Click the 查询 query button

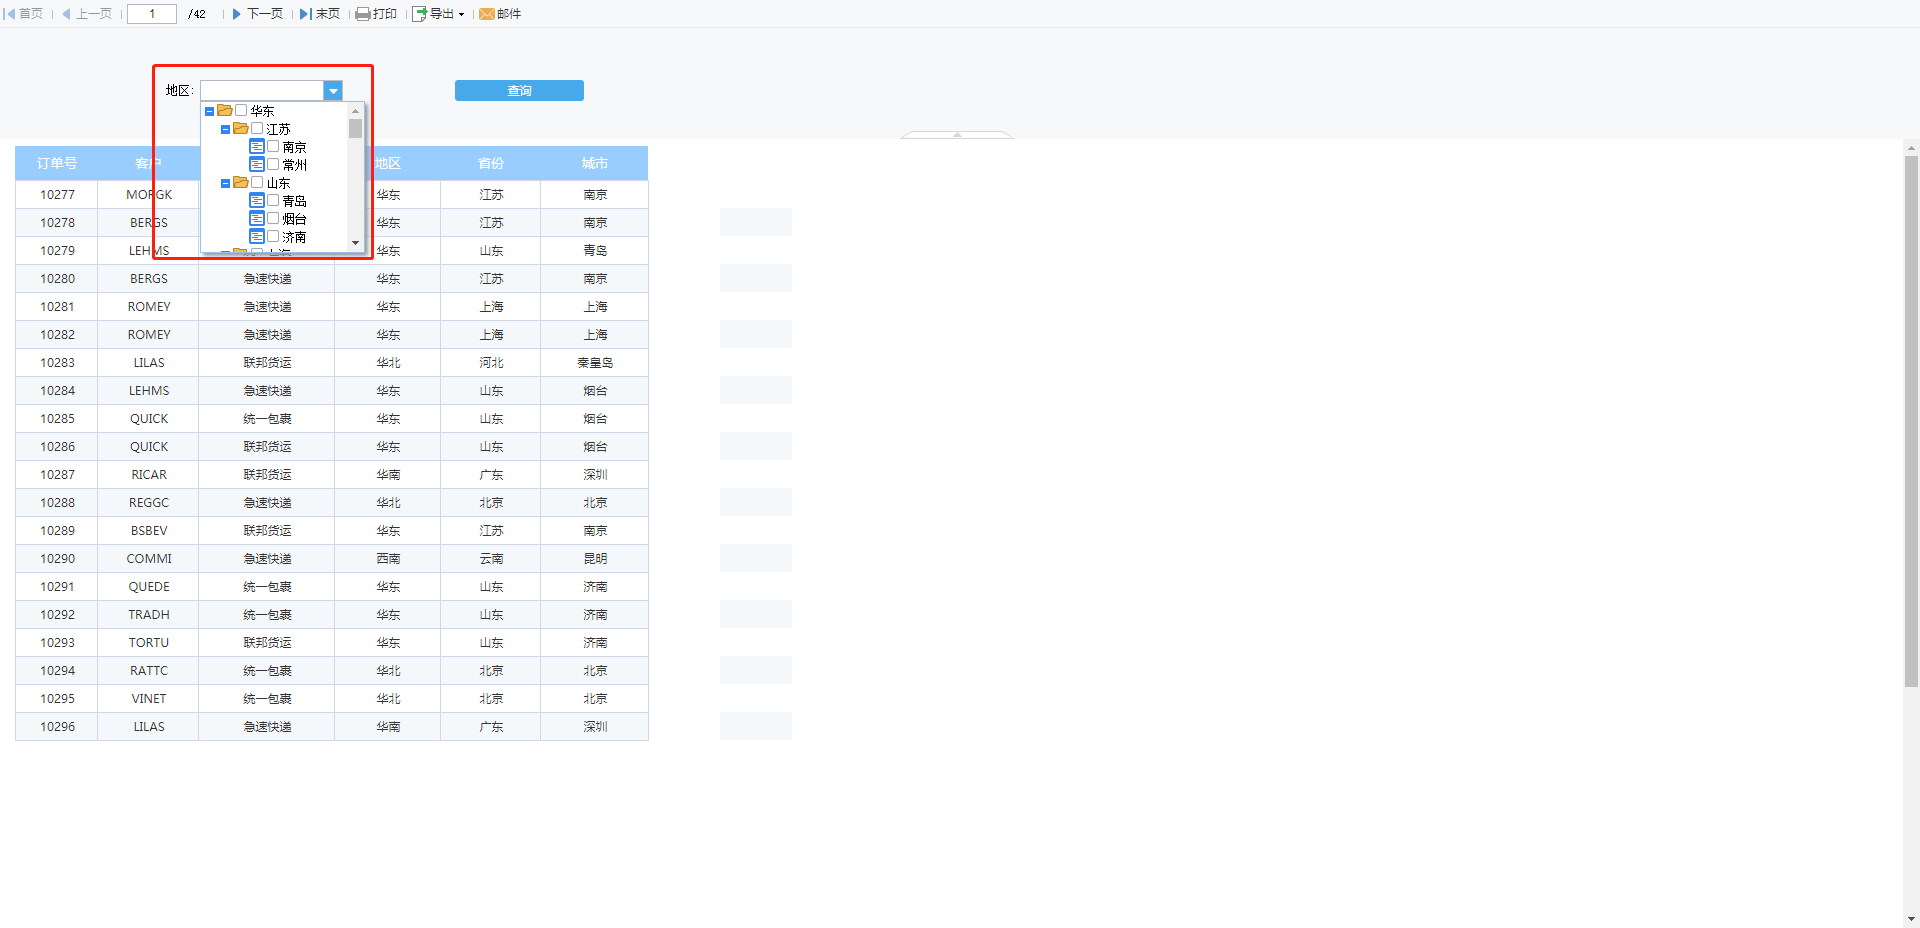pyautogui.click(x=519, y=91)
